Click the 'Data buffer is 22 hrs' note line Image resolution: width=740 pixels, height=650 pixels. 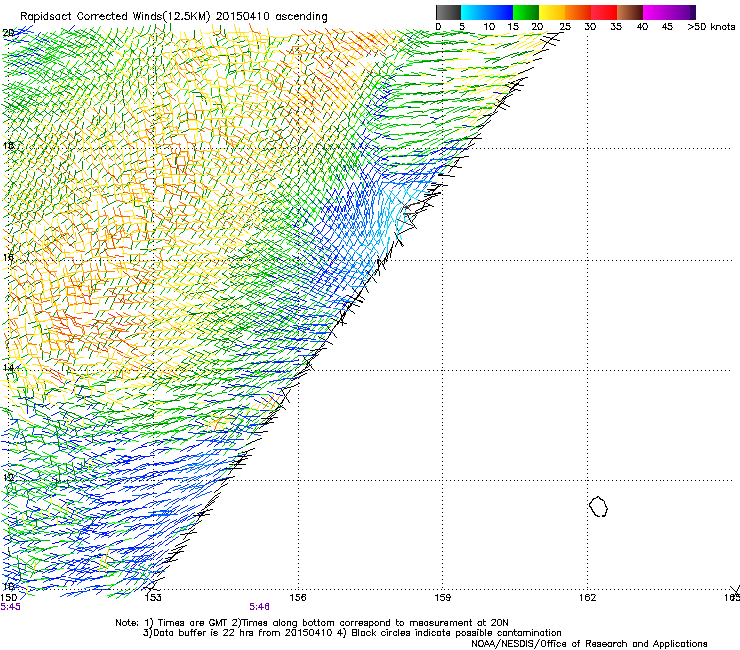pos(352,633)
